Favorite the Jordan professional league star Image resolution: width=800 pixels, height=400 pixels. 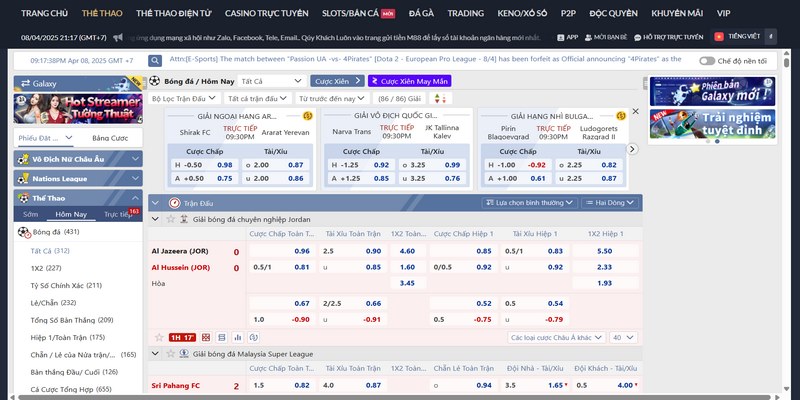pos(170,219)
